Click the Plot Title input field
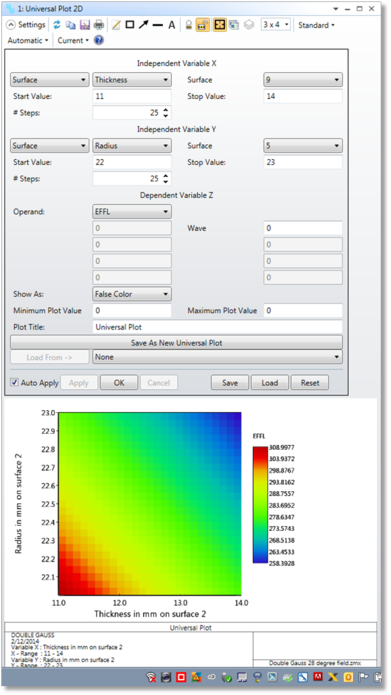391x695 pixels. pyautogui.click(x=217, y=327)
